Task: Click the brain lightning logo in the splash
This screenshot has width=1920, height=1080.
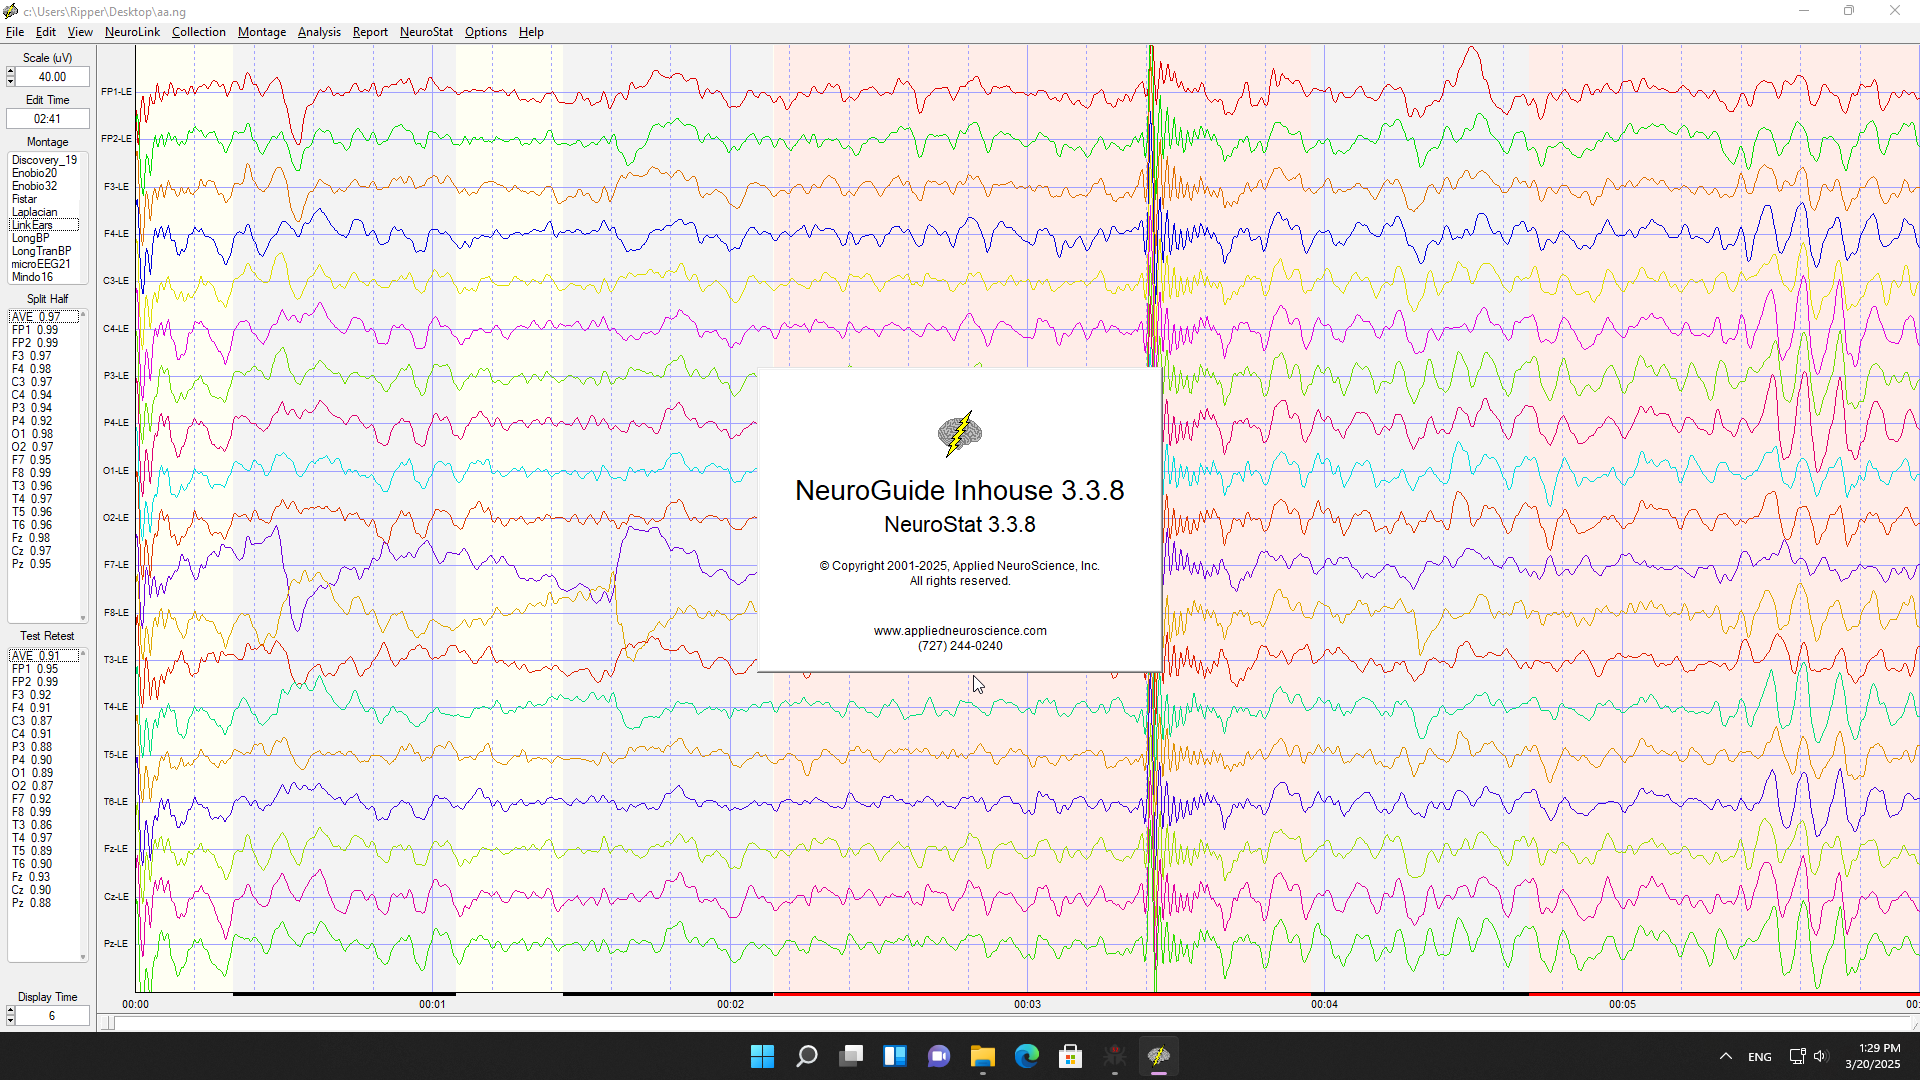Action: tap(960, 434)
